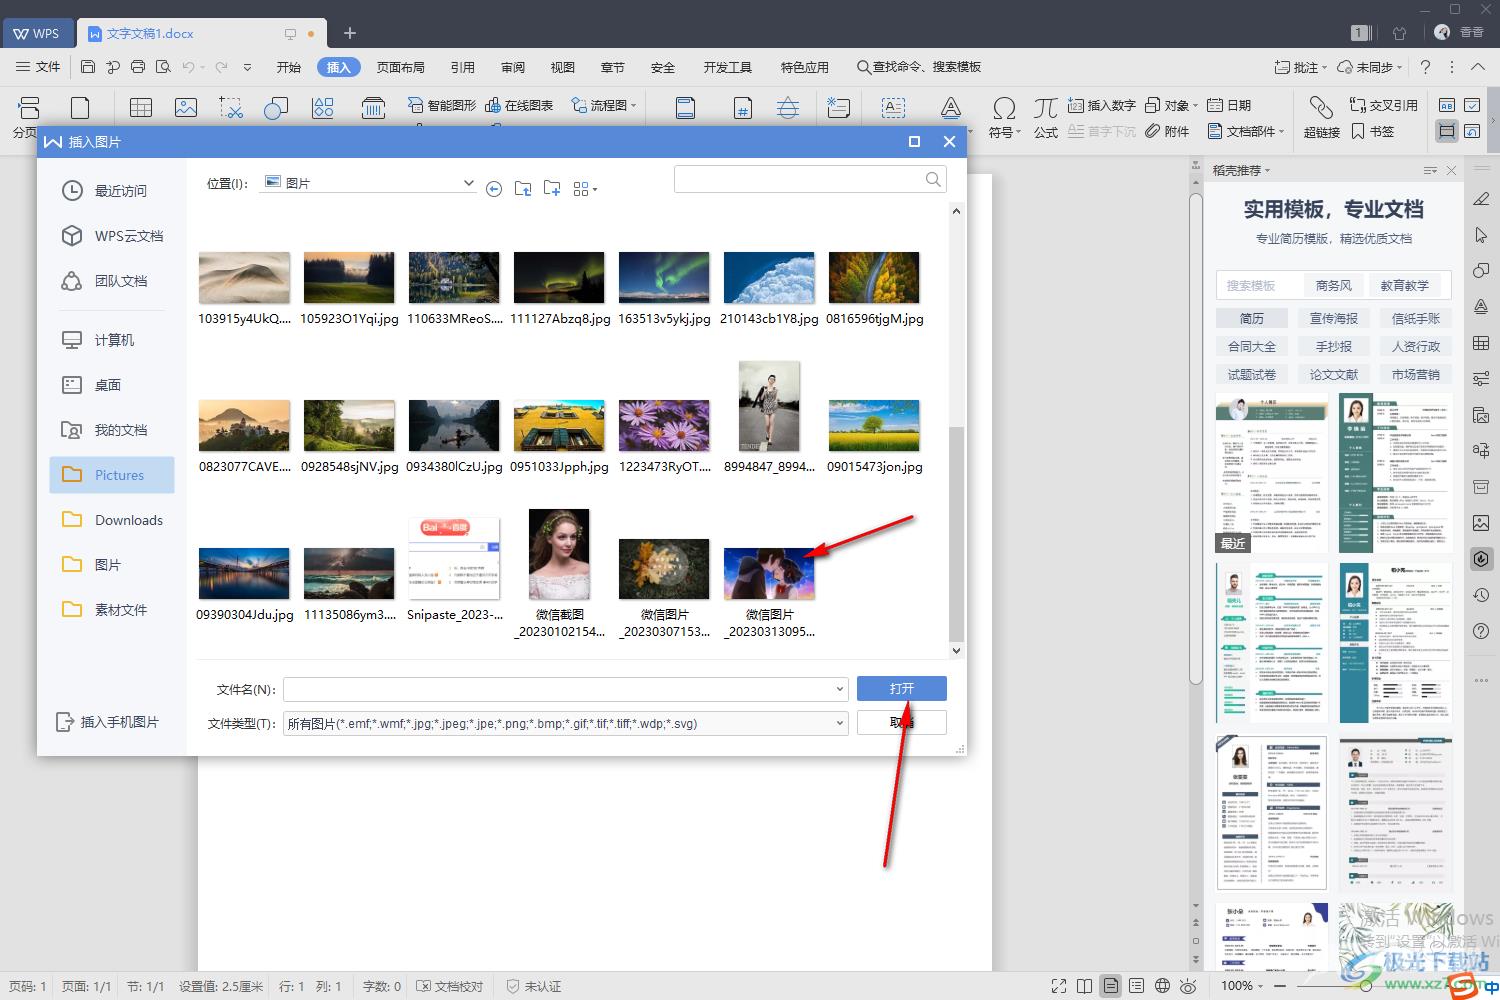Go back to previous folder in dialog
Screen dimensions: 1500x1000
click(x=494, y=189)
